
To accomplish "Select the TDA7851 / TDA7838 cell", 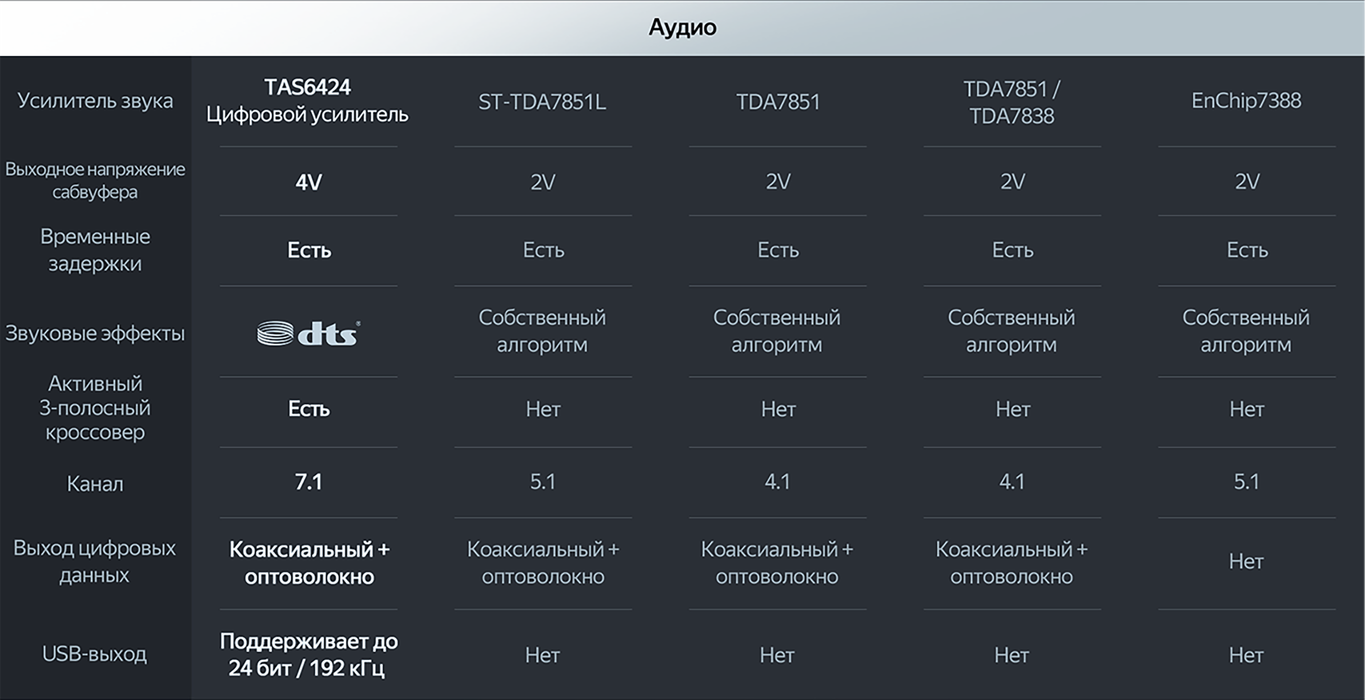I will point(1012,102).
